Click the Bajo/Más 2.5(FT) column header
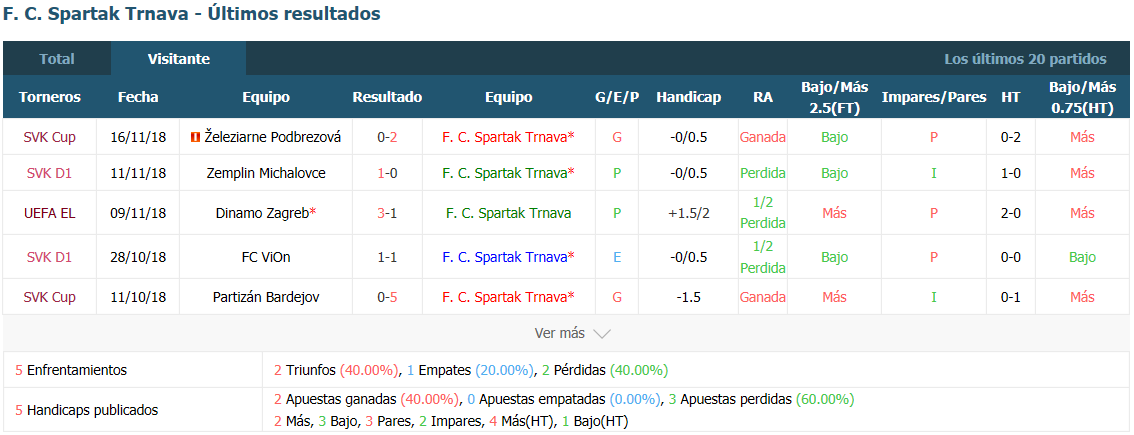The width and height of the screenshot is (1134, 435). pos(834,97)
